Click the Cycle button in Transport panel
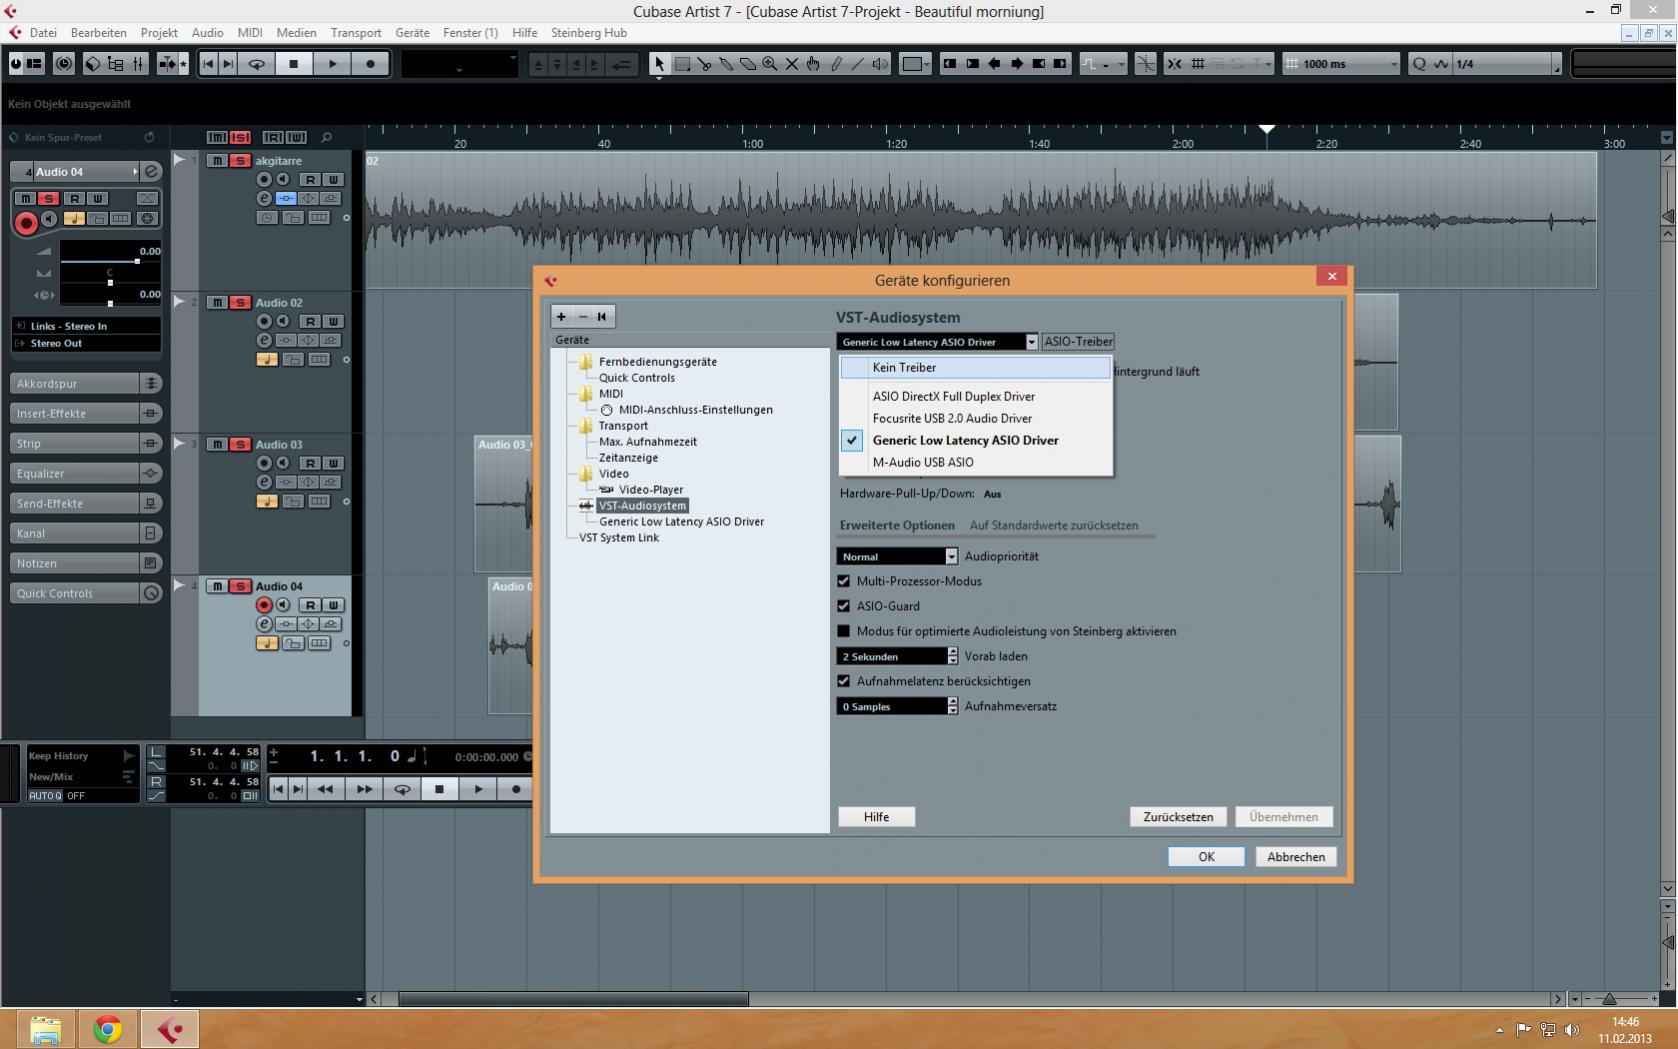Viewport: 1678px width, 1049px height. tap(402, 789)
